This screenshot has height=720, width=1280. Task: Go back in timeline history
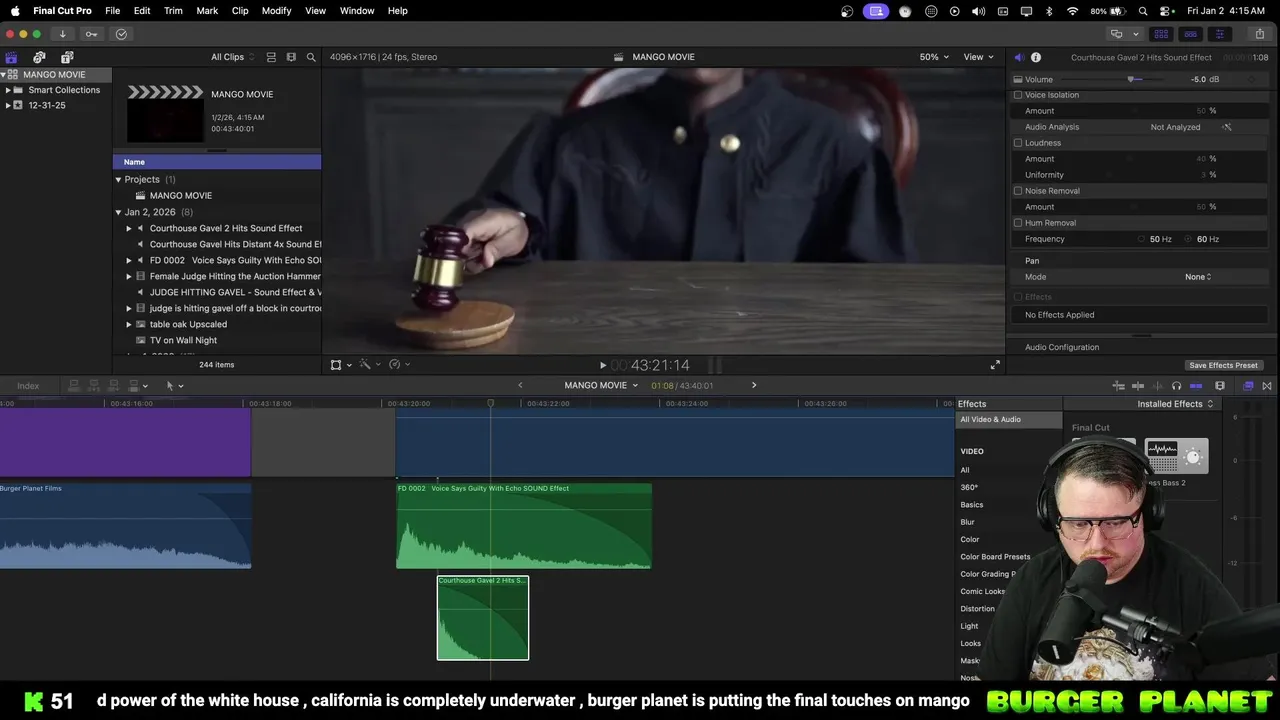click(520, 385)
